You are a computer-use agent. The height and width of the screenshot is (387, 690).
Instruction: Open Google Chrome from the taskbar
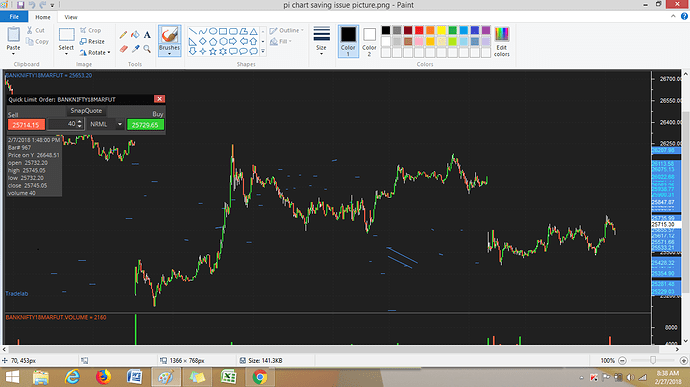[260, 377]
